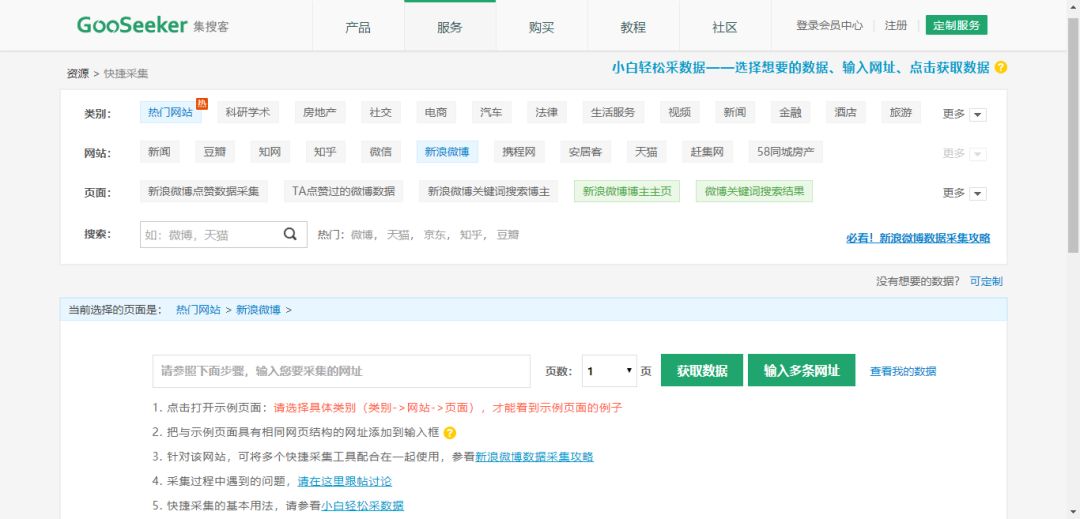Click the 获取数据 button

coord(702,370)
